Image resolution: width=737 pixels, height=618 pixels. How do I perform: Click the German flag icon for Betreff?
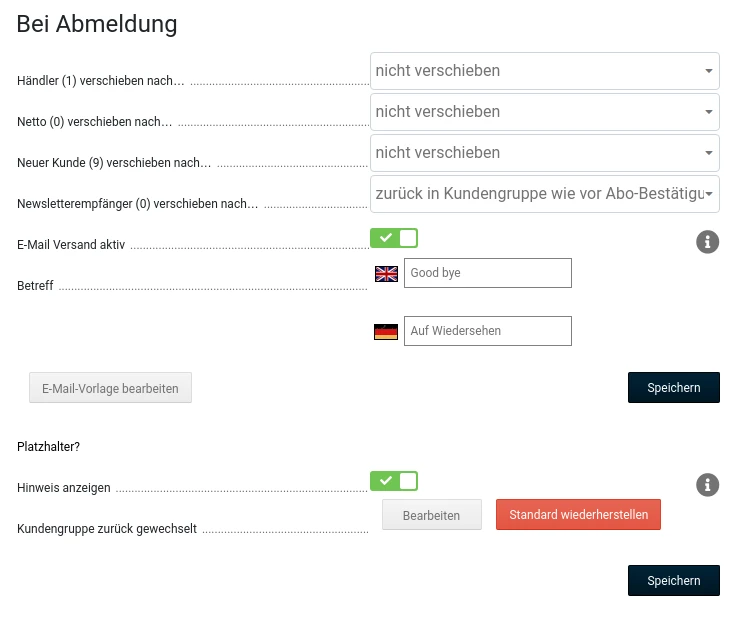tap(386, 332)
